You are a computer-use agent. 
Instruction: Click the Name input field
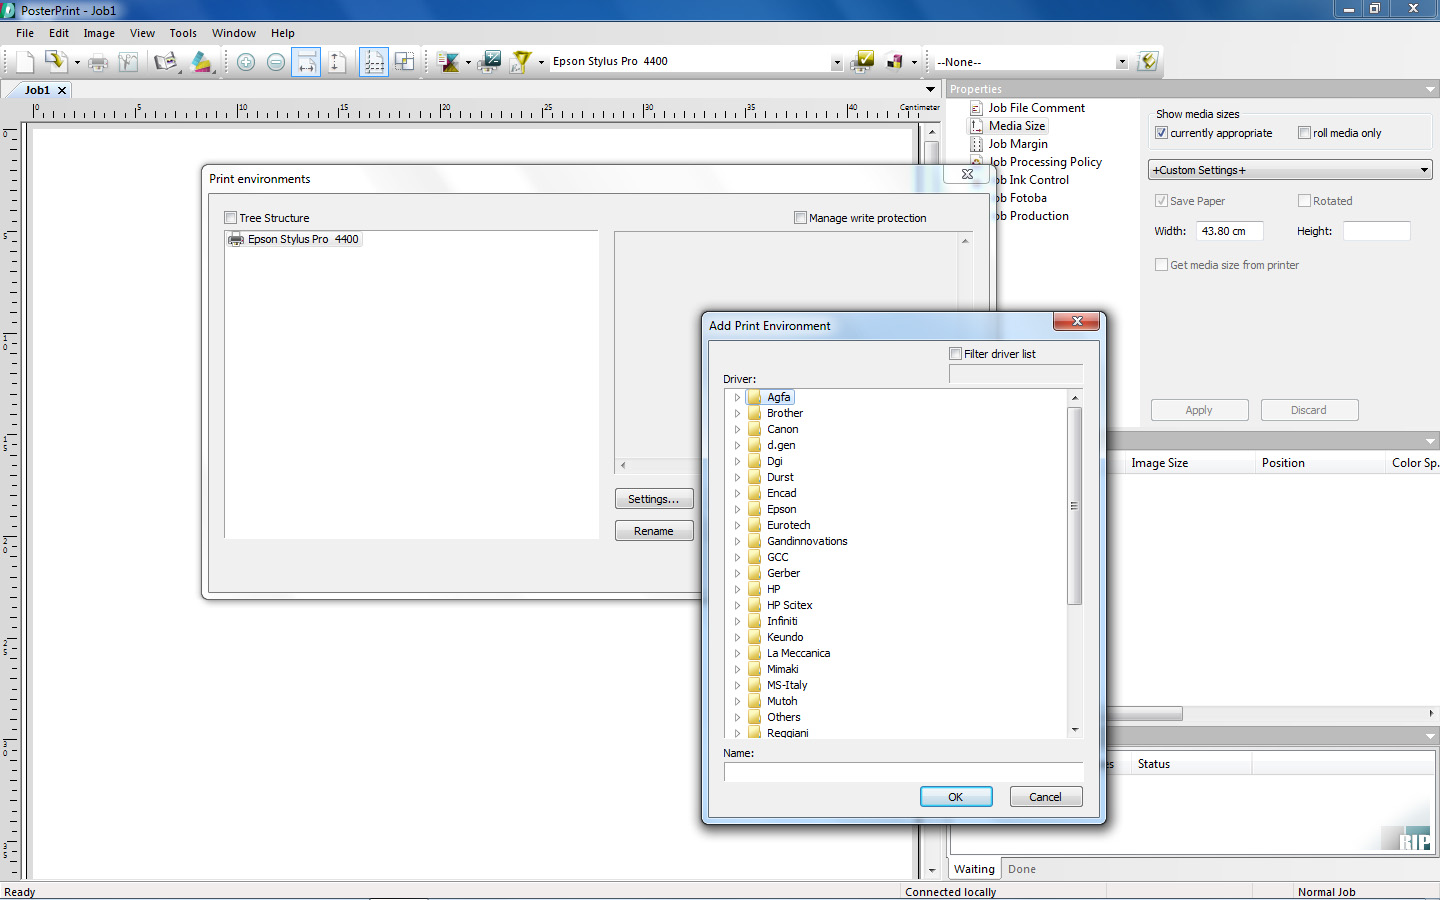[903, 772]
